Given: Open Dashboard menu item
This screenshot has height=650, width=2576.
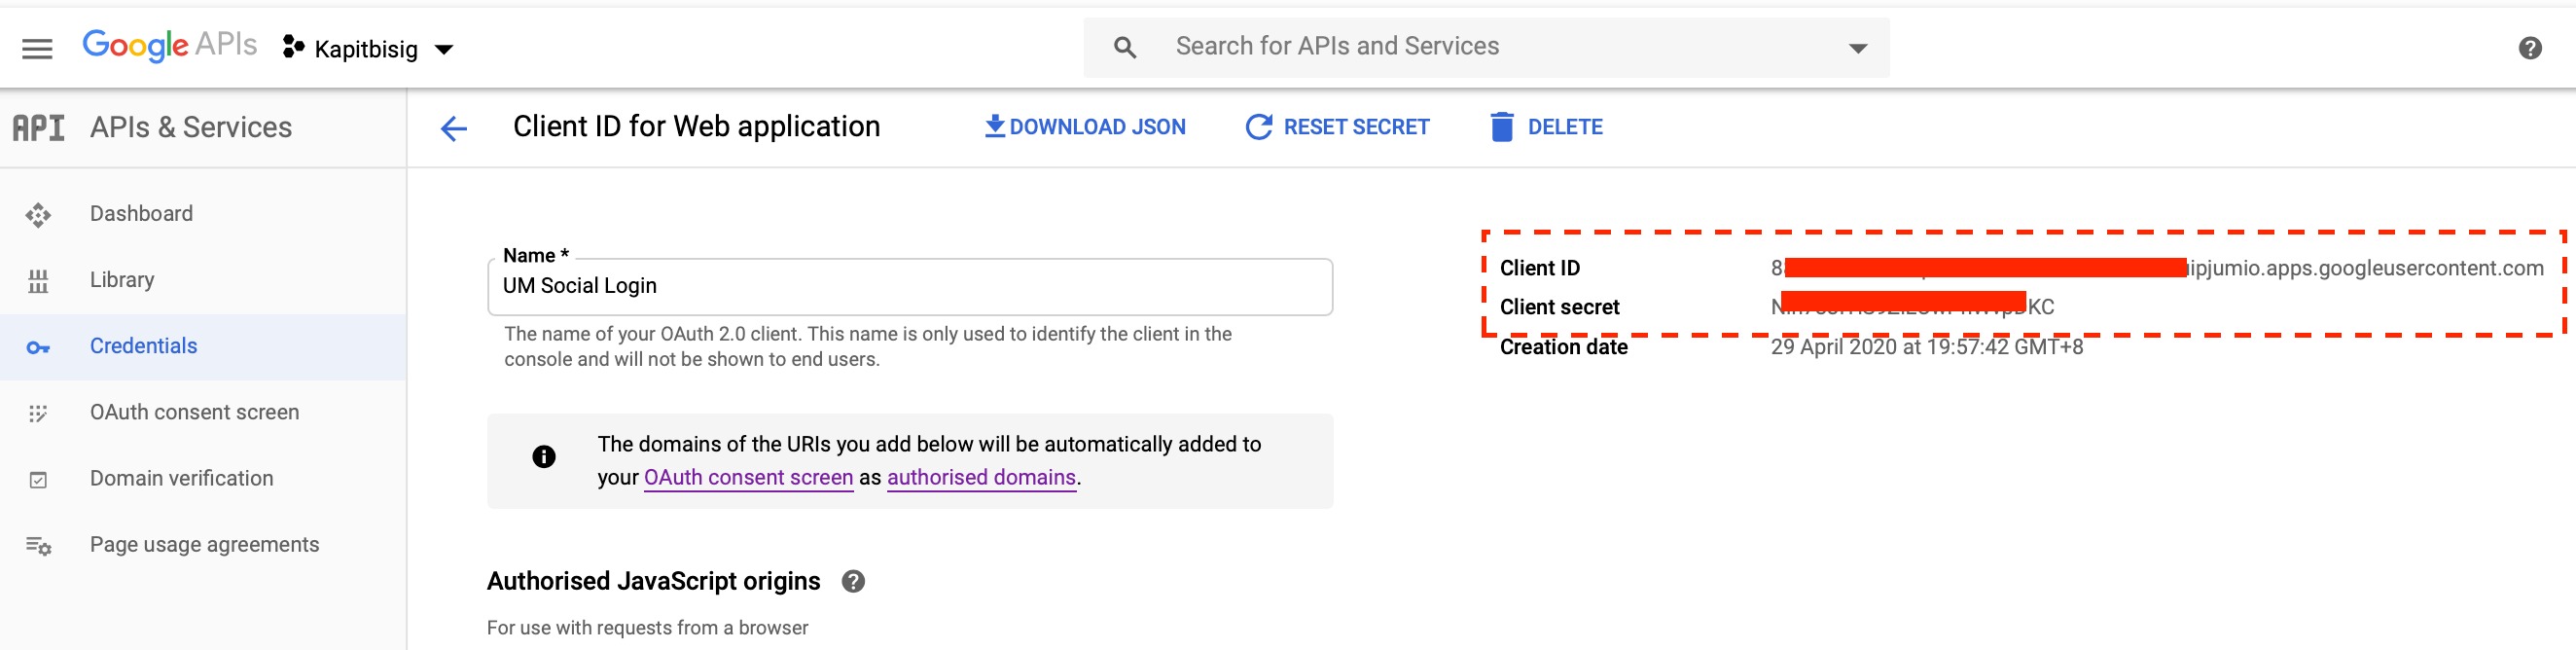Looking at the screenshot, I should point(203,214).
